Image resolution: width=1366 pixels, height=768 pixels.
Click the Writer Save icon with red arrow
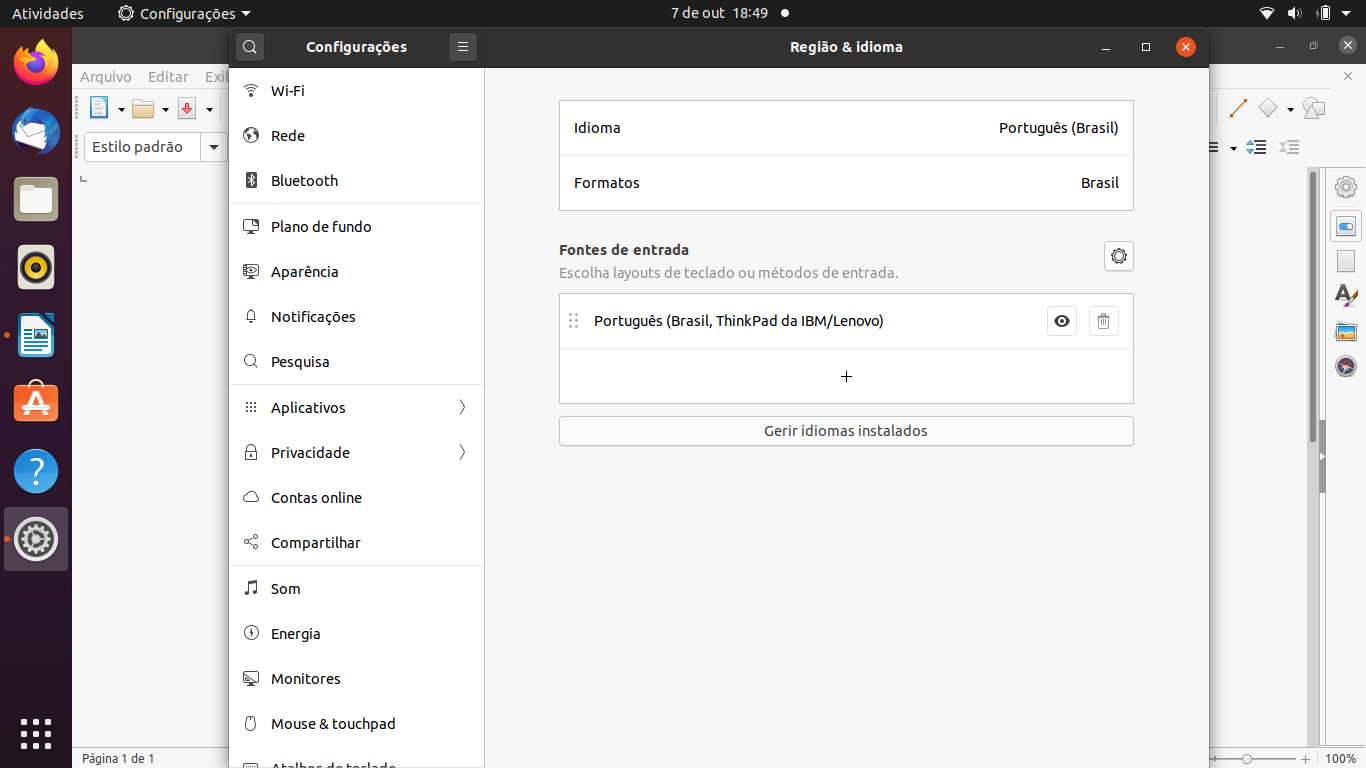tap(187, 108)
